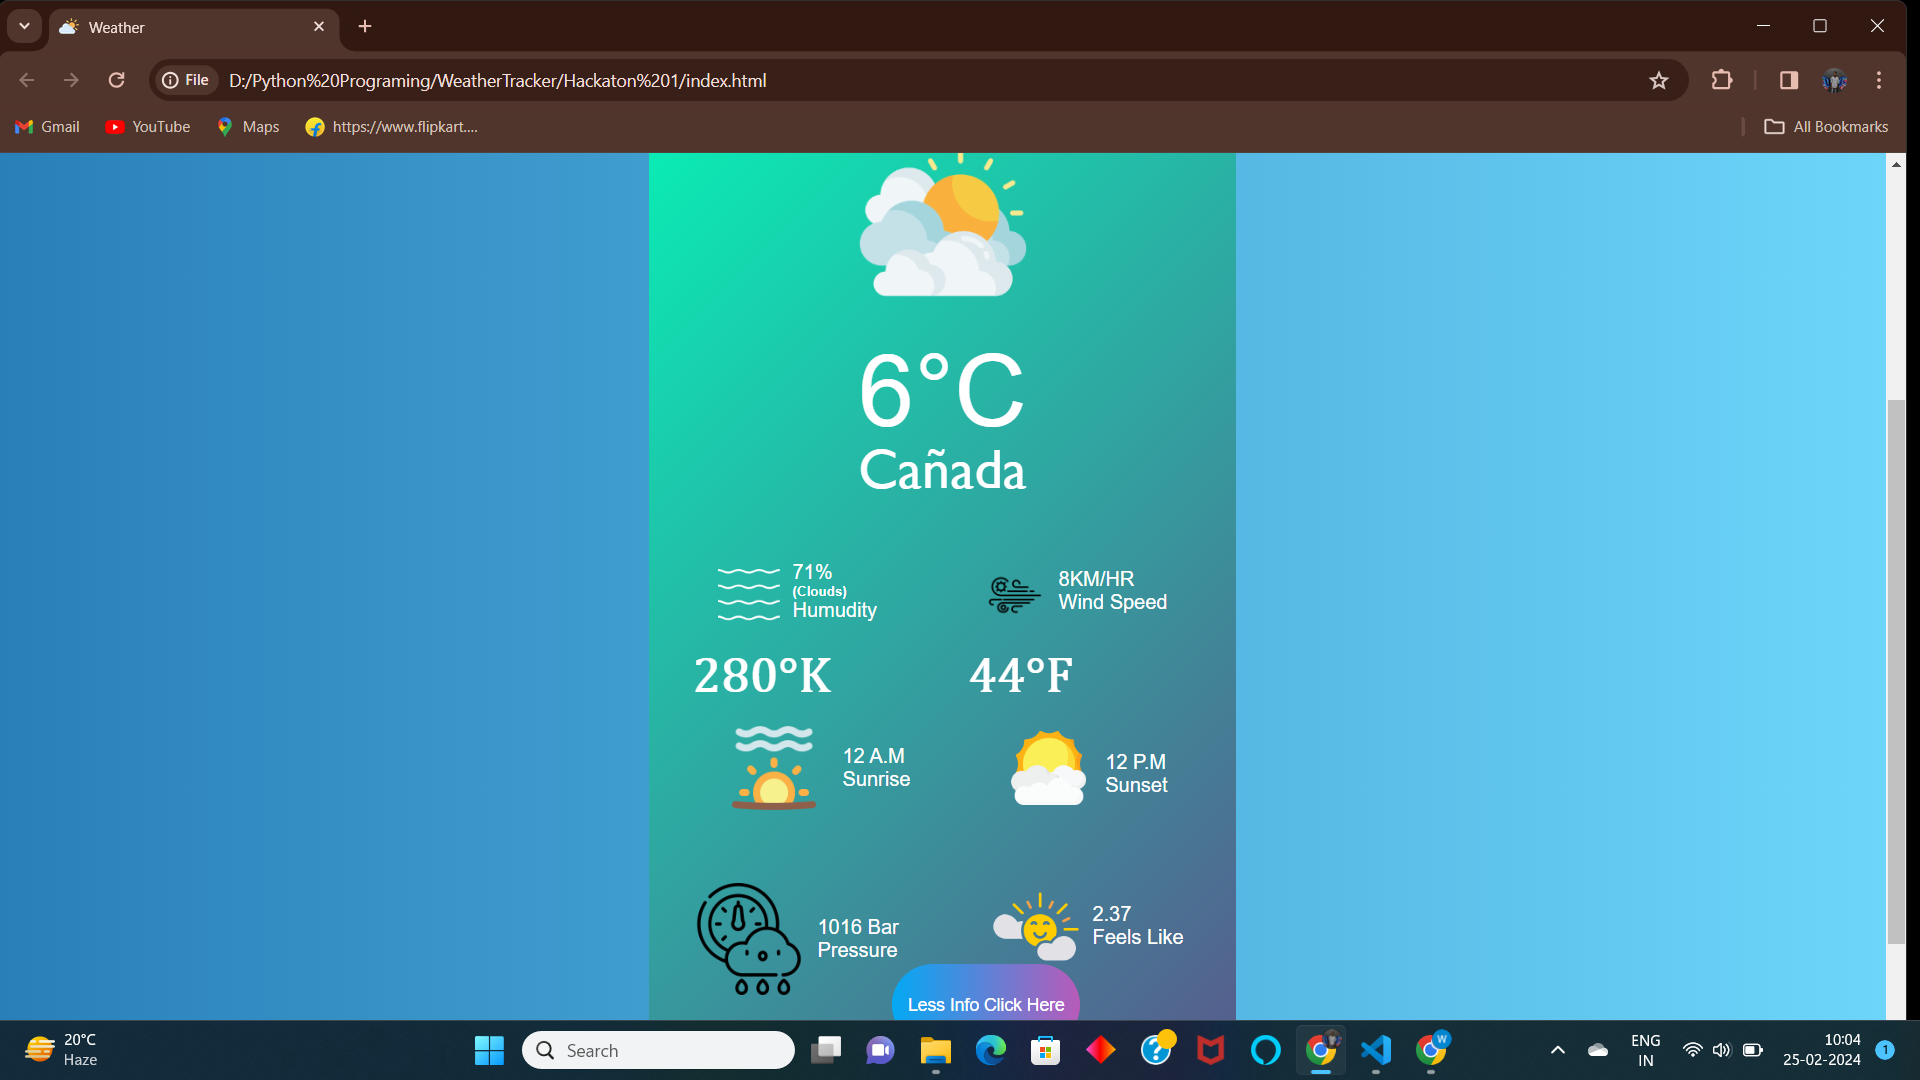Open the YouTube bookmark link
The image size is (1920, 1080).
148,127
